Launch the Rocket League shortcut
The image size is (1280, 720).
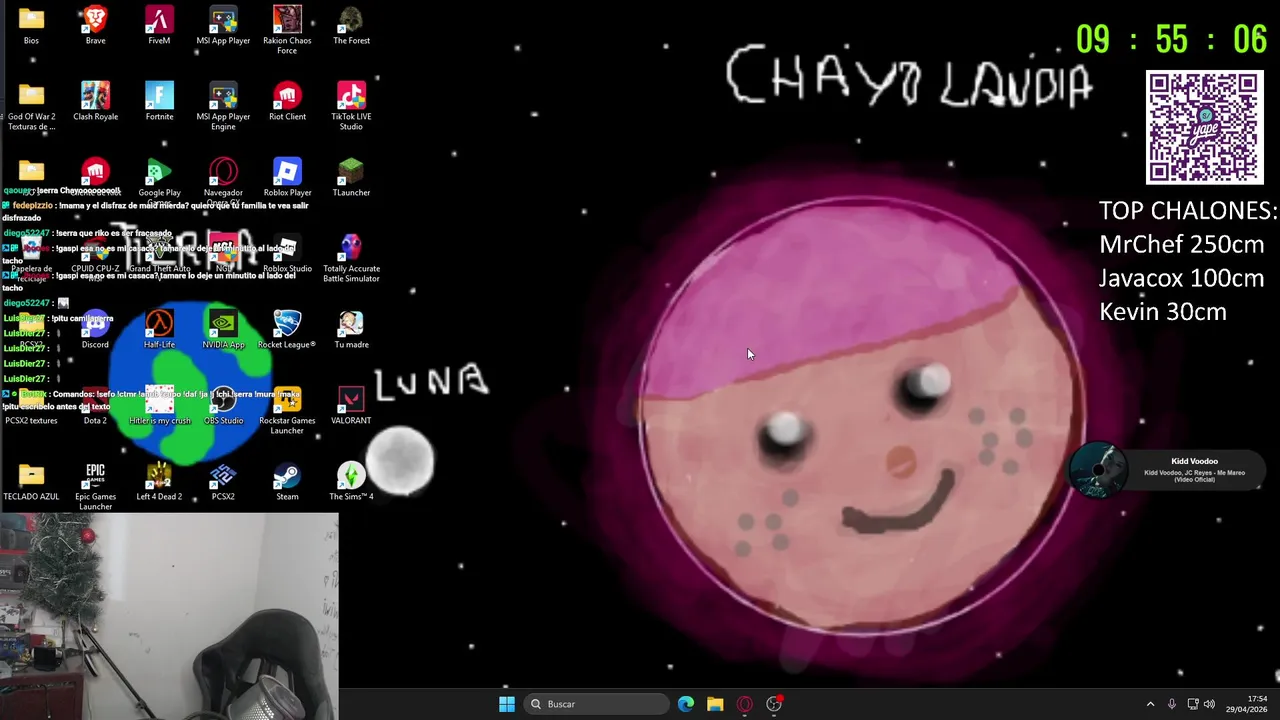tap(287, 330)
